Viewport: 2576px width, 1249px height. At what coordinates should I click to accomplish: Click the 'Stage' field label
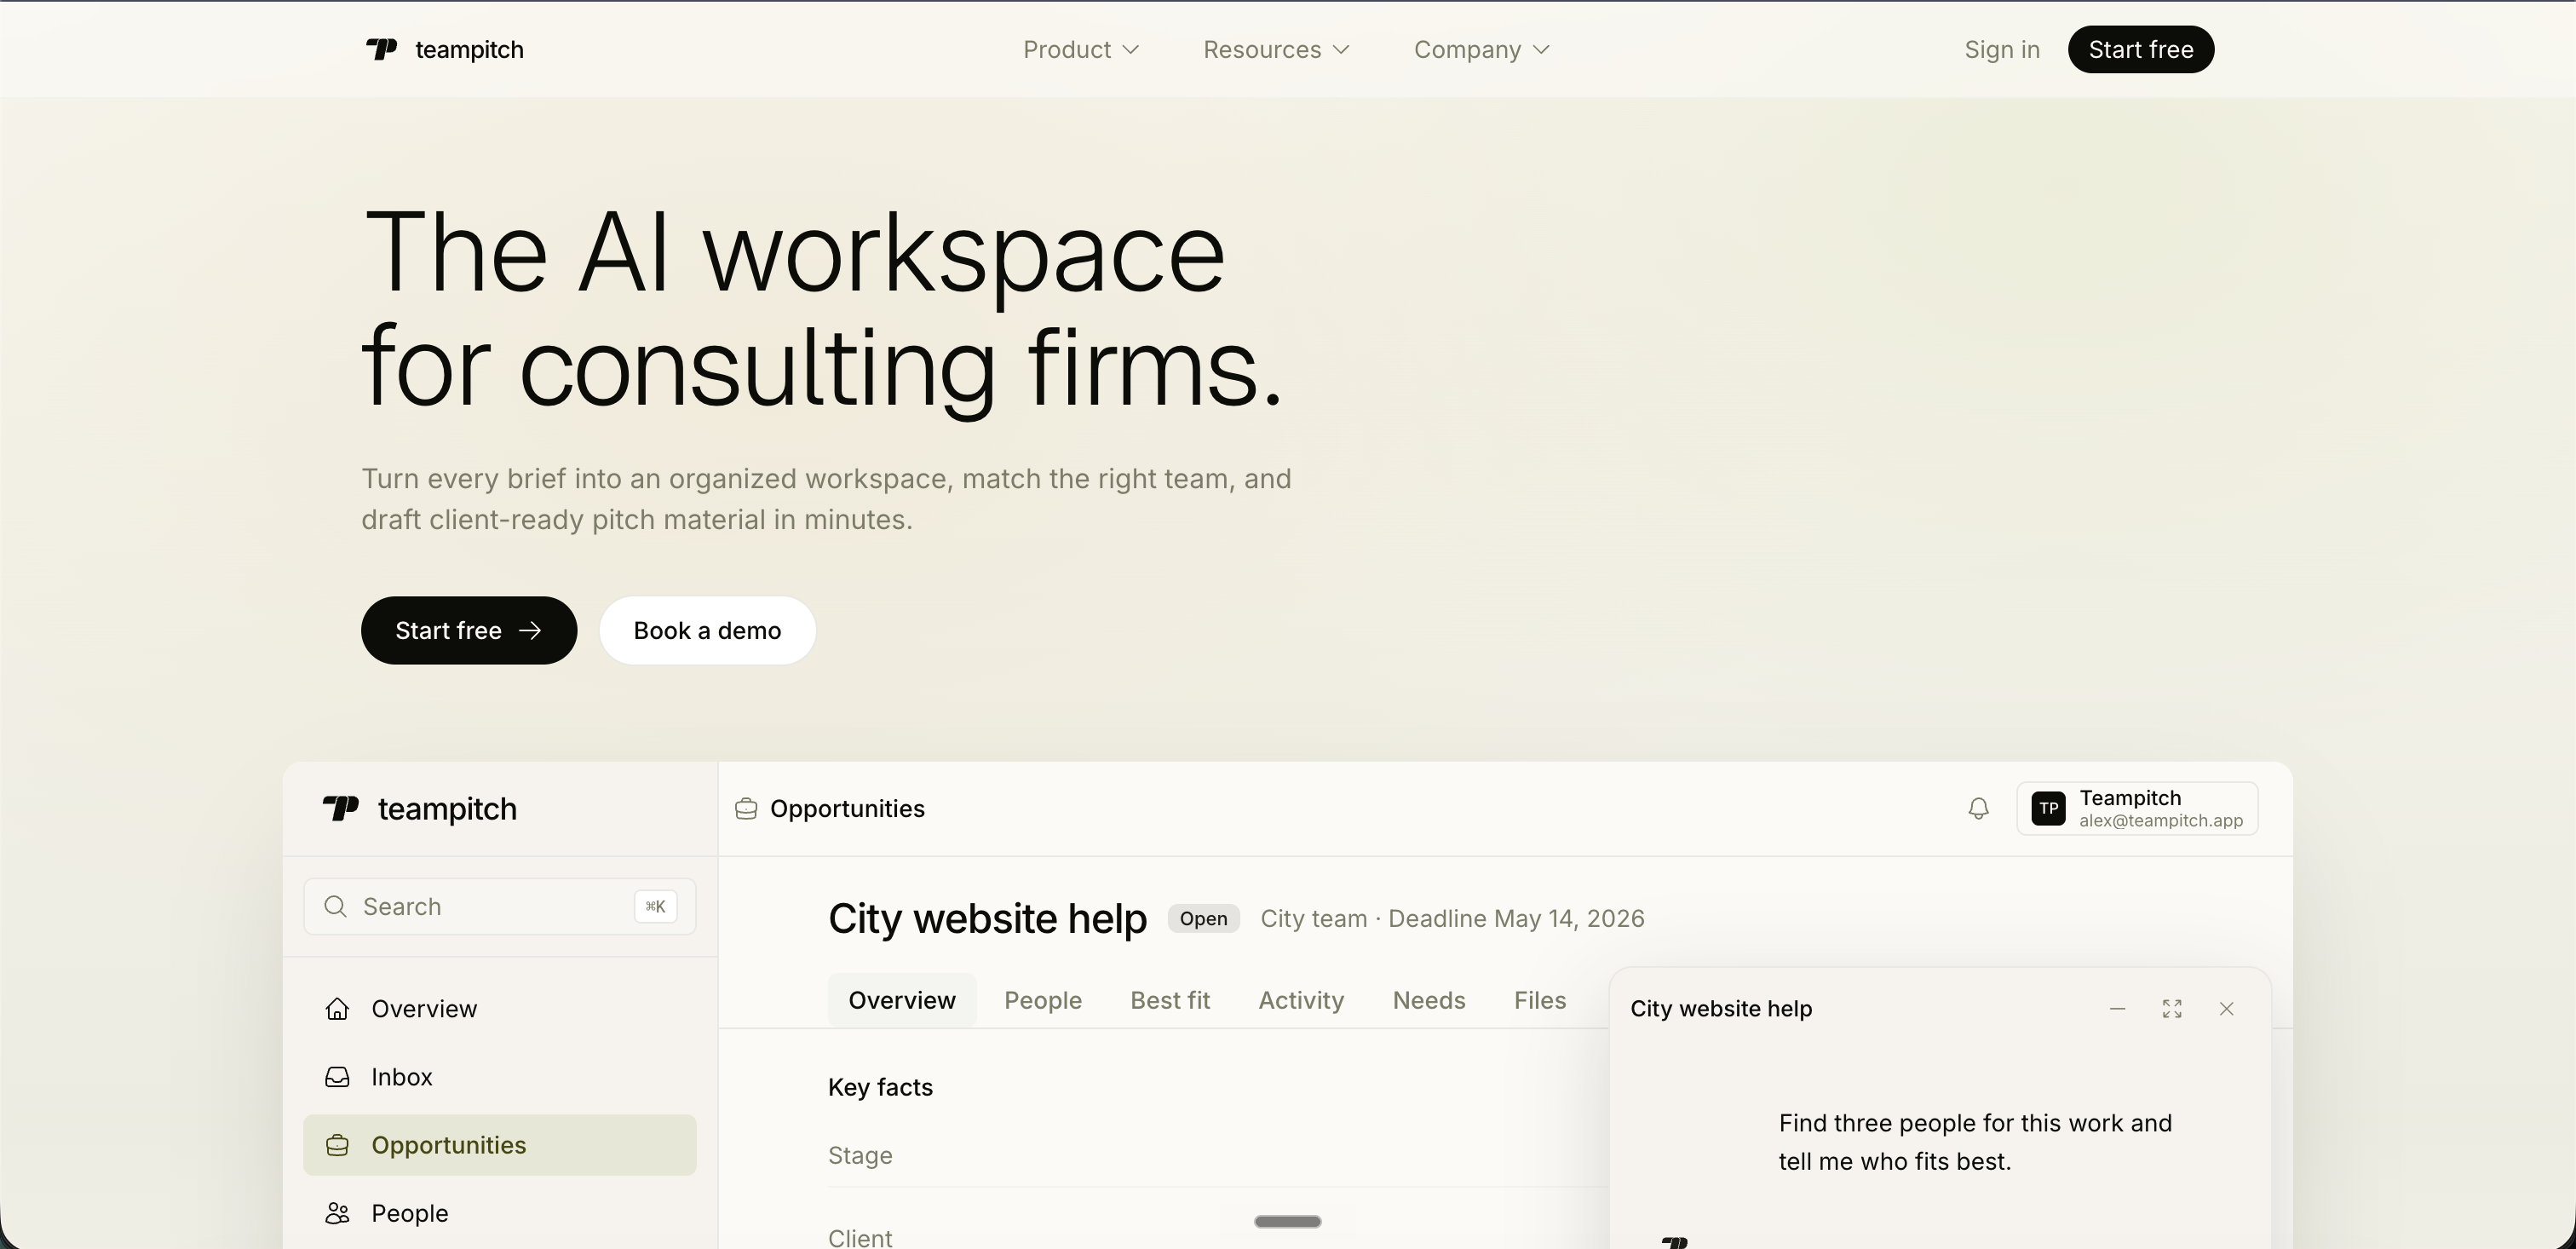[x=860, y=1155]
